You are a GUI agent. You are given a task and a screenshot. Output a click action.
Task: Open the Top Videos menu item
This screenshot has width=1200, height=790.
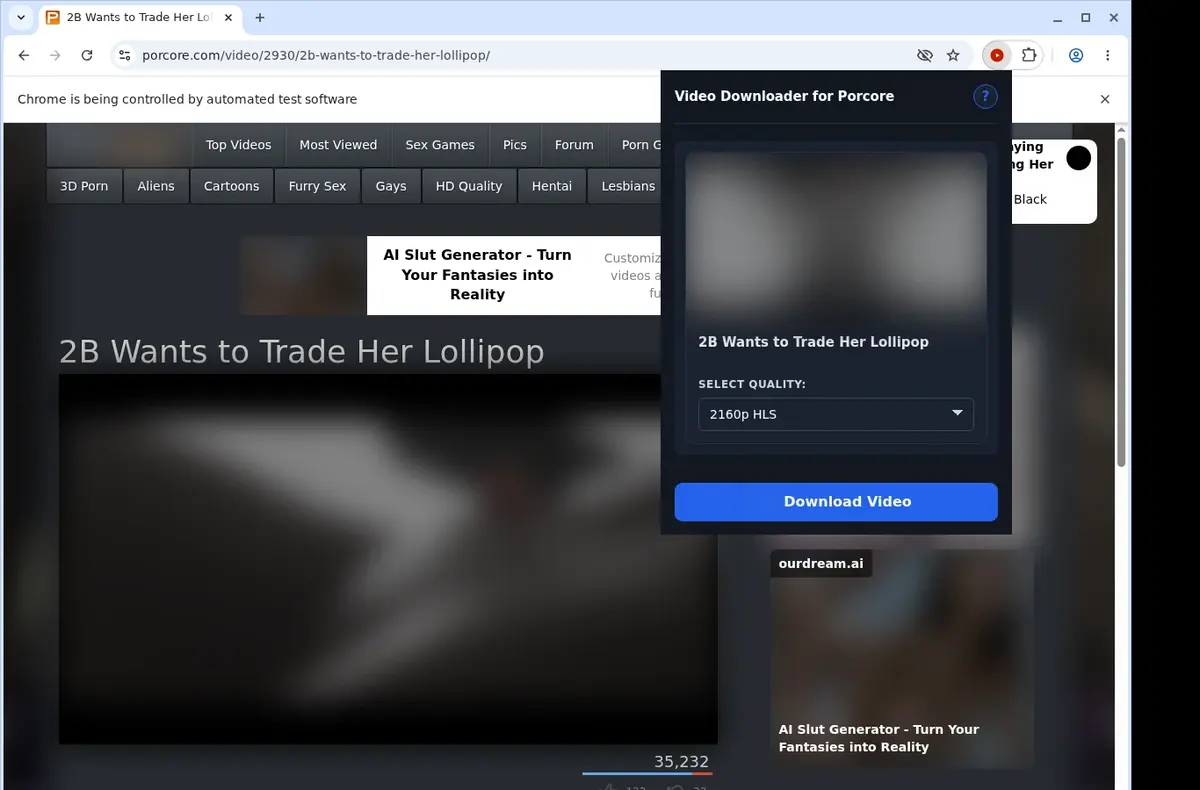238,145
